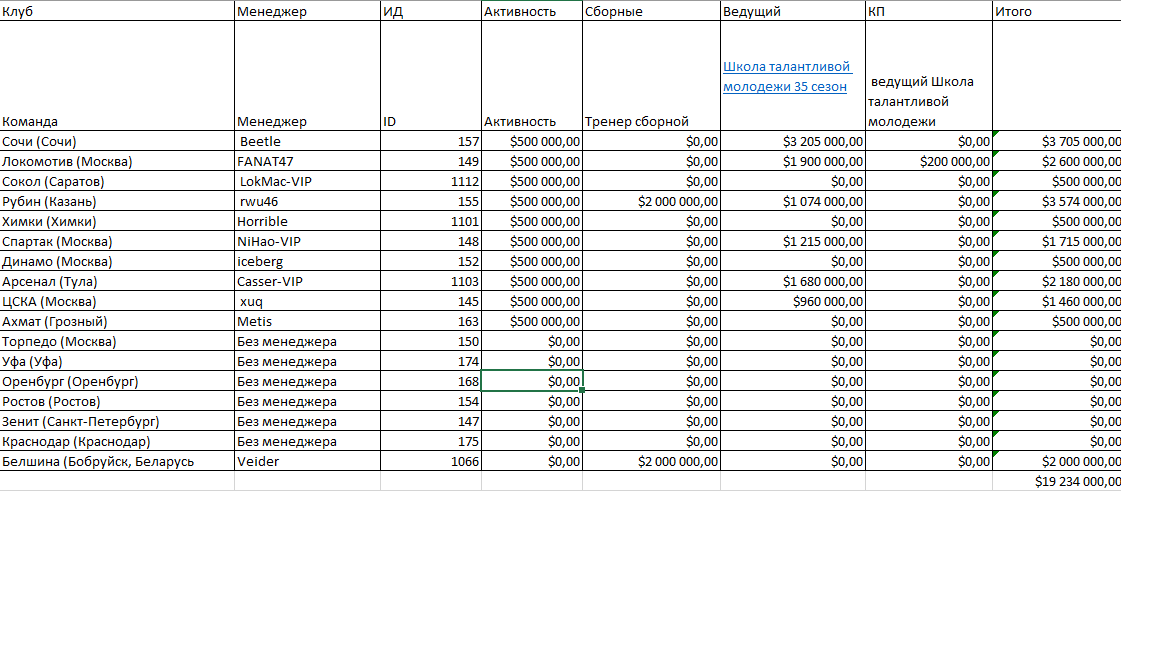Select the Итого header cell
This screenshot has width=1152, height=648.
click(x=1055, y=11)
